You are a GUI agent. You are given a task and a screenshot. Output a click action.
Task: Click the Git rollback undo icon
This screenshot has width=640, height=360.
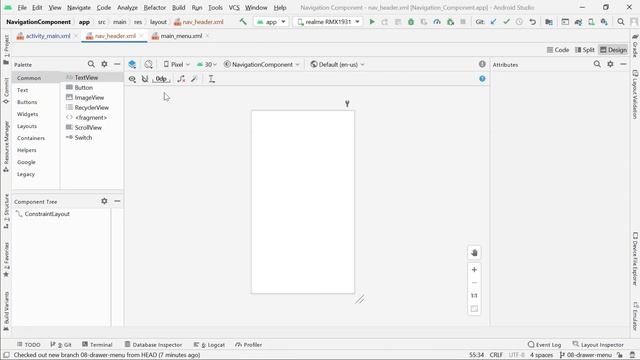click(533, 22)
